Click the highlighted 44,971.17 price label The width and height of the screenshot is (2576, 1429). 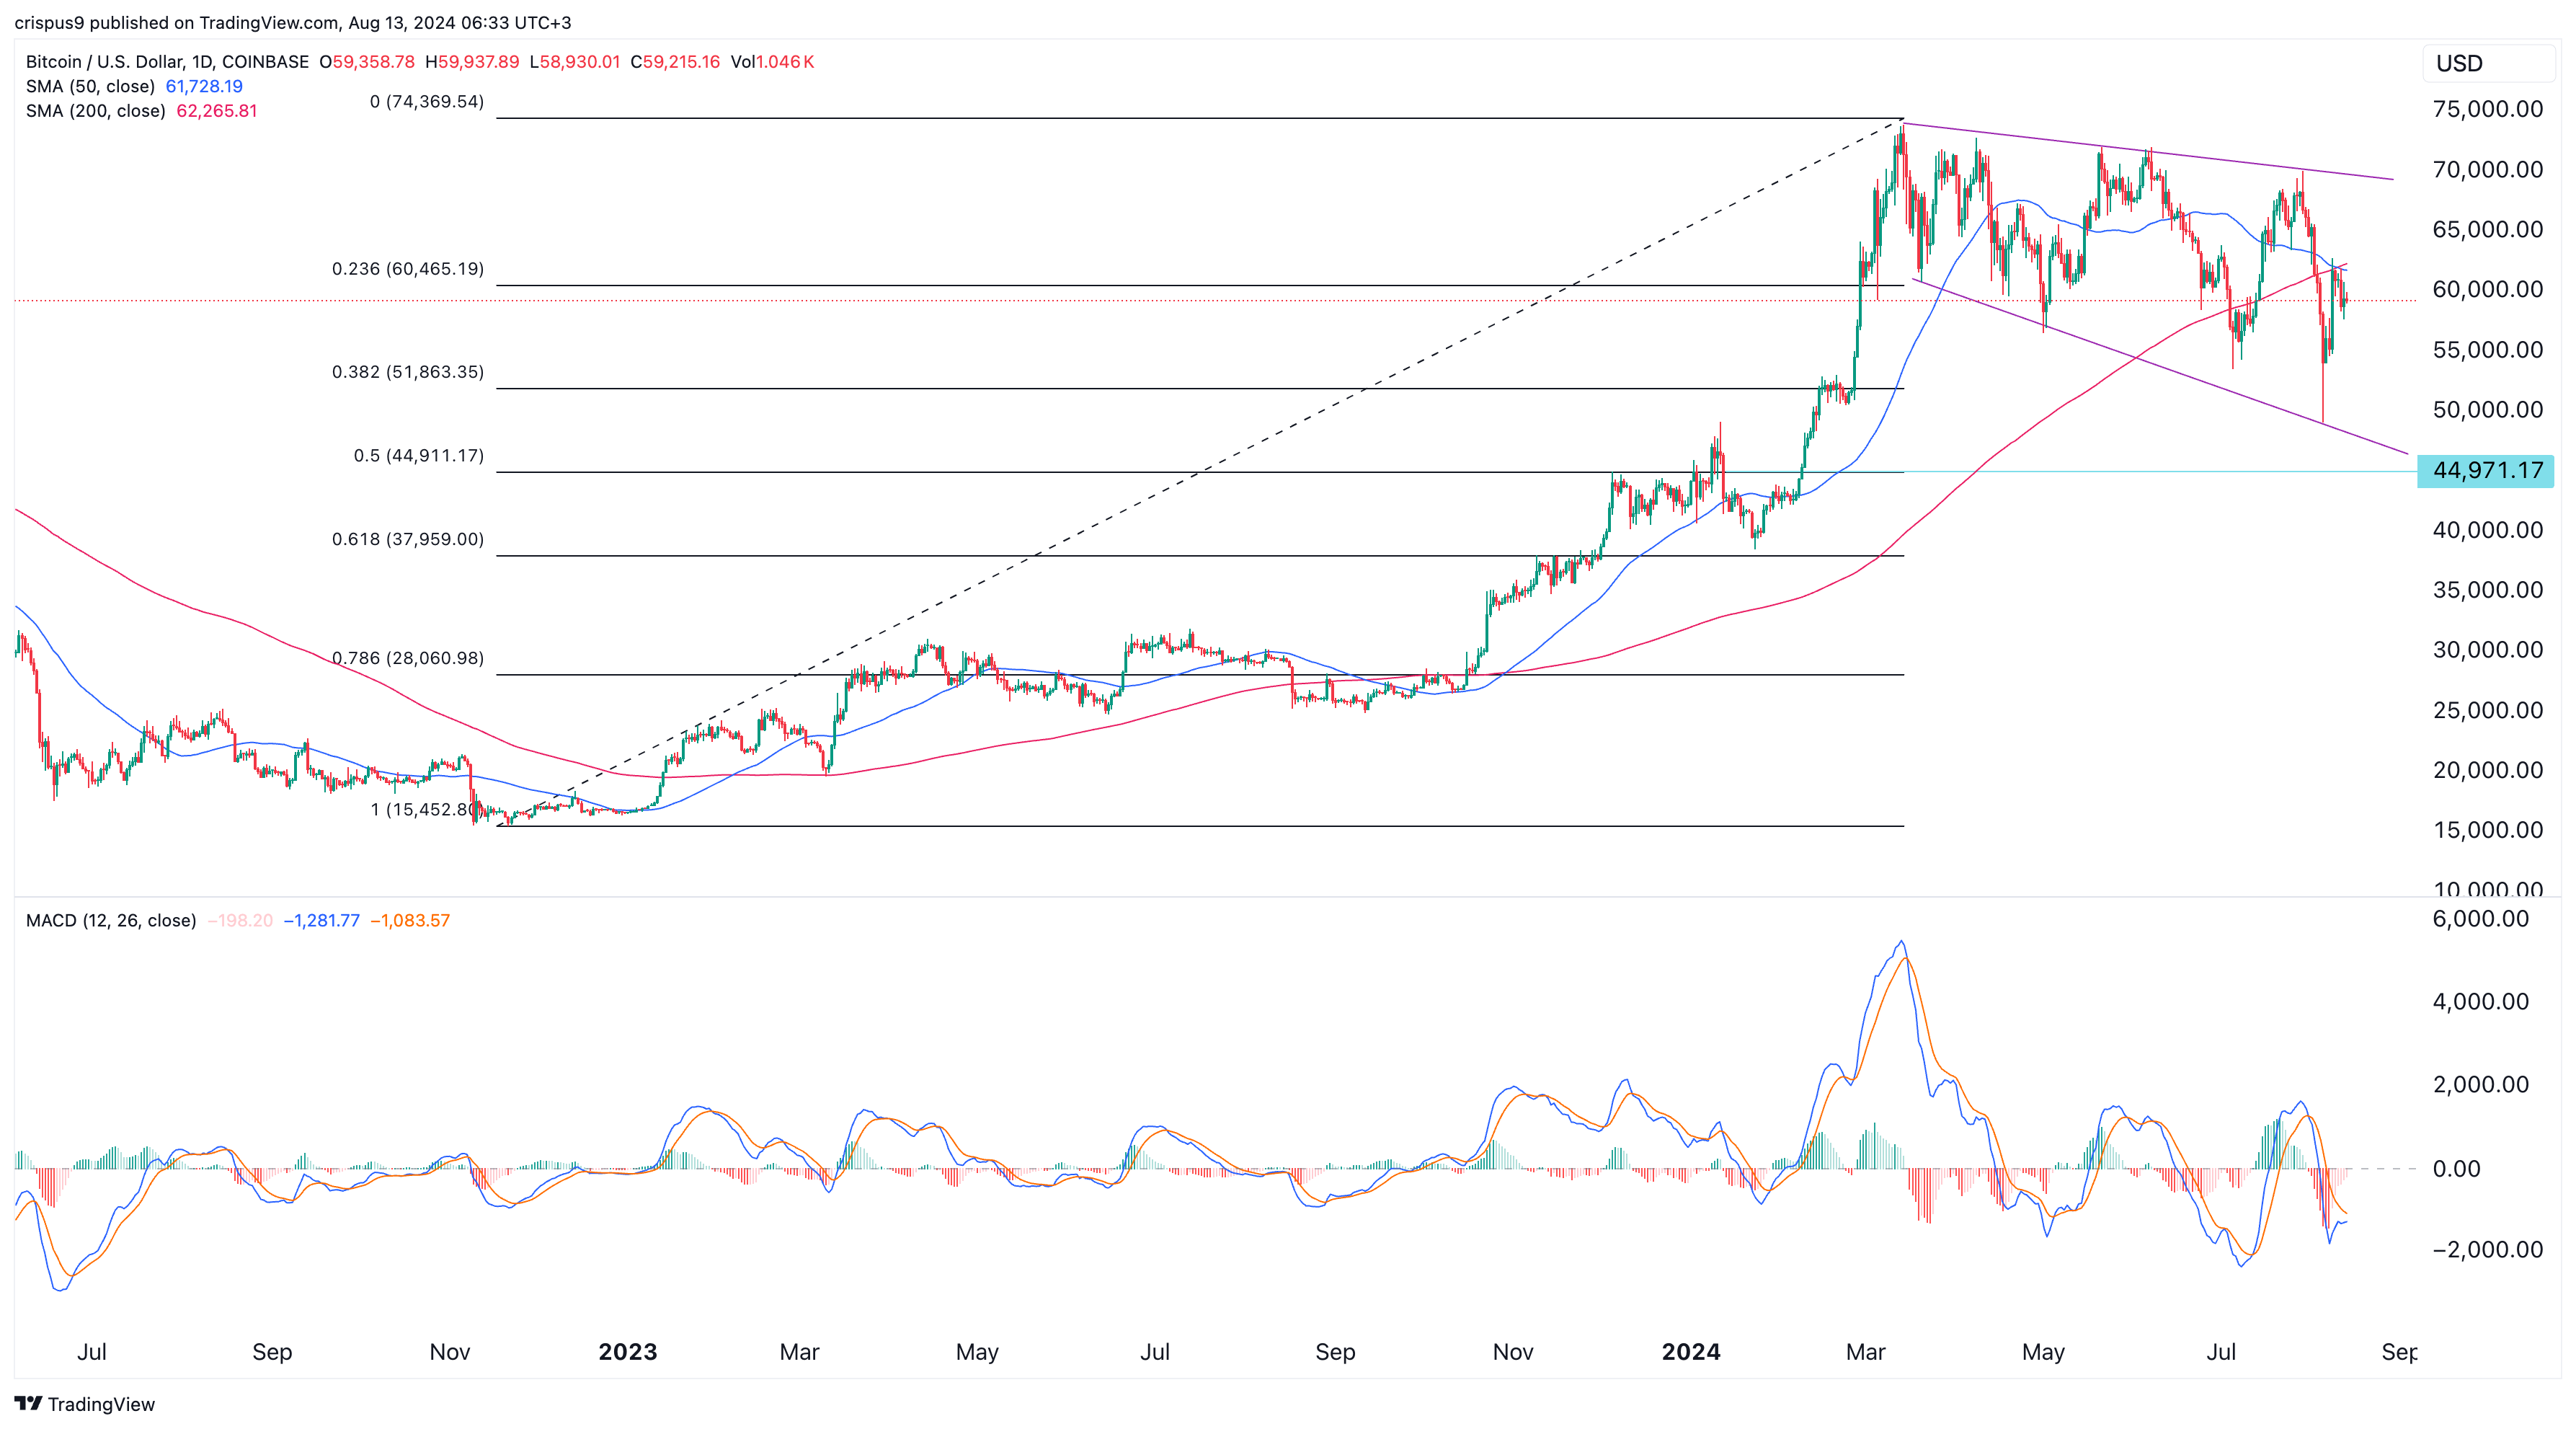tap(2485, 470)
